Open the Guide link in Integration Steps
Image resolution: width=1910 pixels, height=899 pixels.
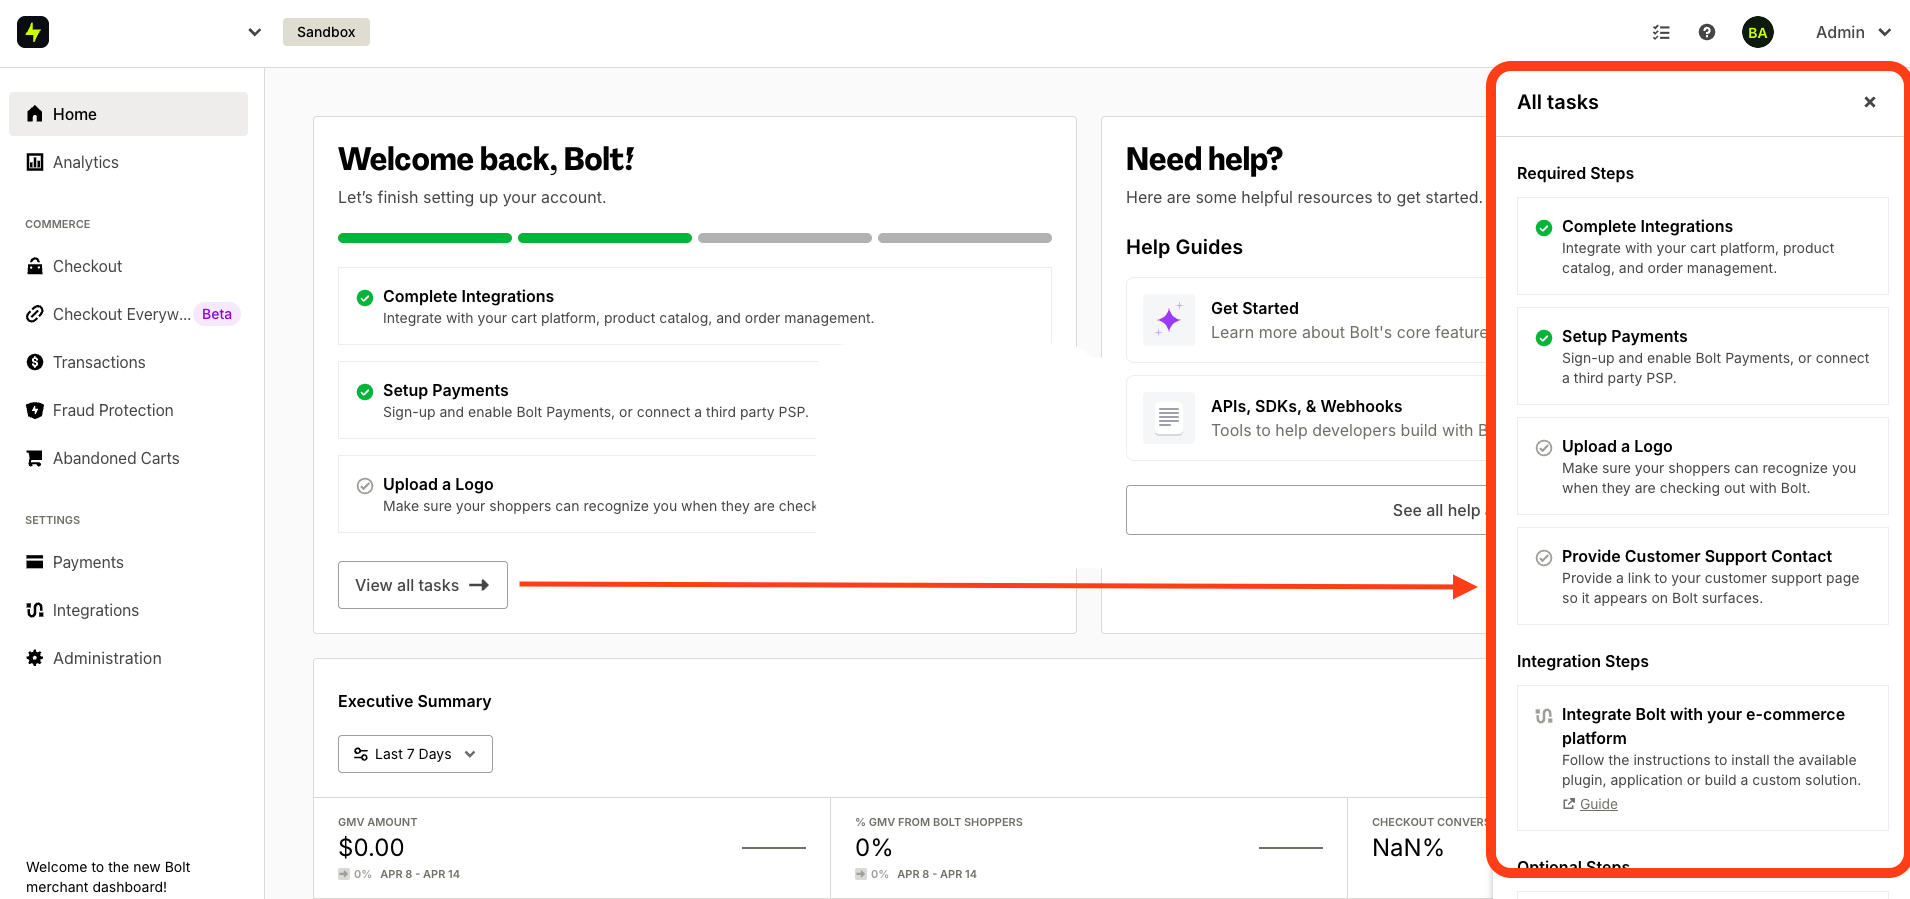tap(1598, 804)
